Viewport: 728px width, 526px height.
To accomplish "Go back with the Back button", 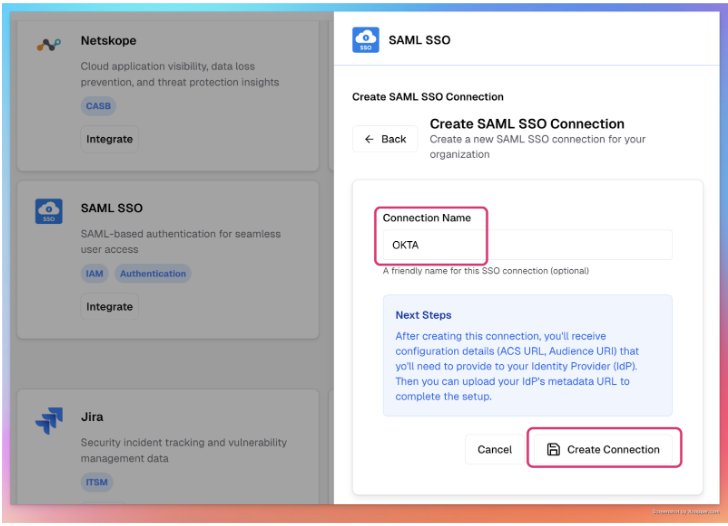I will coord(385,139).
